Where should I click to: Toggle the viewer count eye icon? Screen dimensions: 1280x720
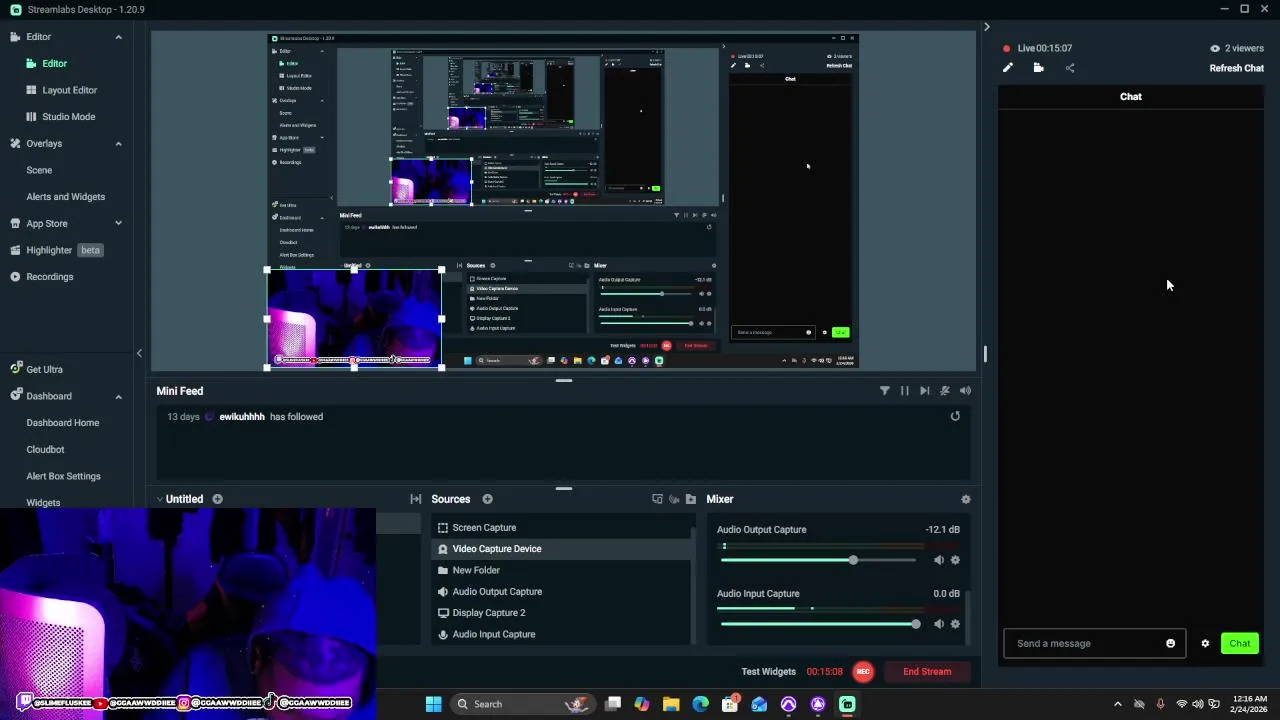coord(1215,48)
